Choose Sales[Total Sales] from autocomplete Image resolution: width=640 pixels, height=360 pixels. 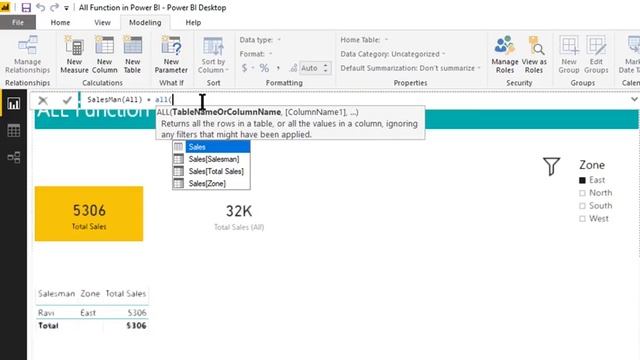pyautogui.click(x=211, y=171)
